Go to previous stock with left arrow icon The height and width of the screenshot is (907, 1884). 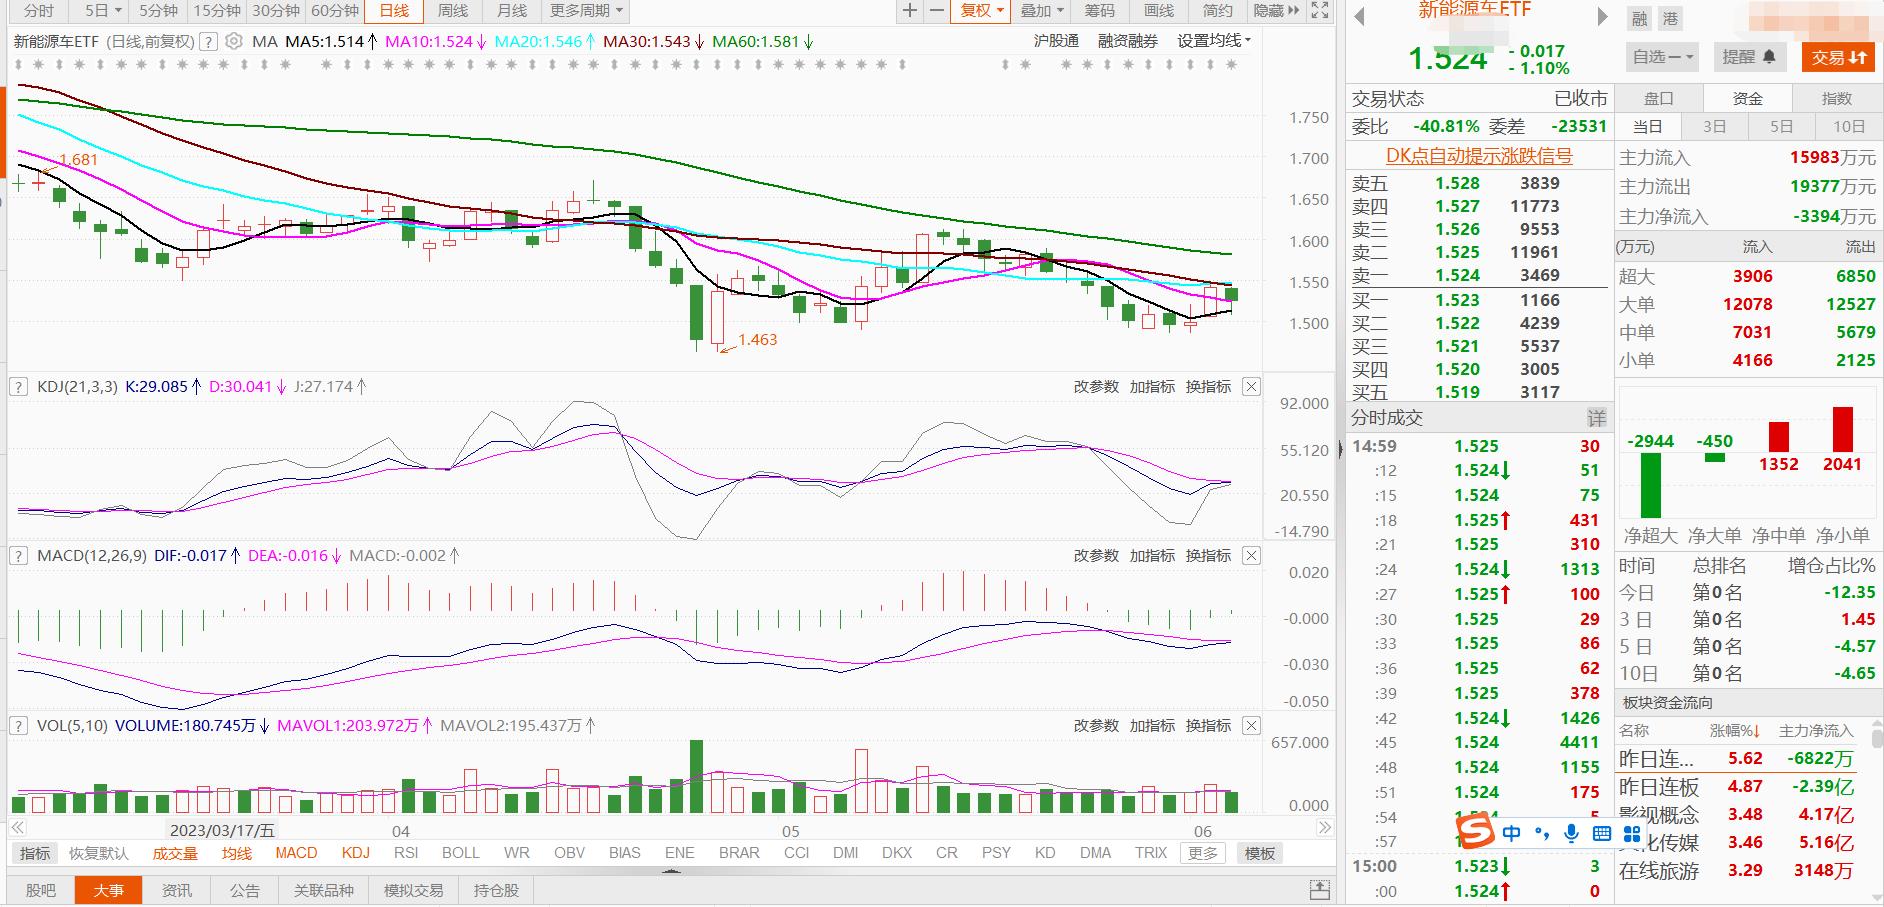[x=1359, y=17]
